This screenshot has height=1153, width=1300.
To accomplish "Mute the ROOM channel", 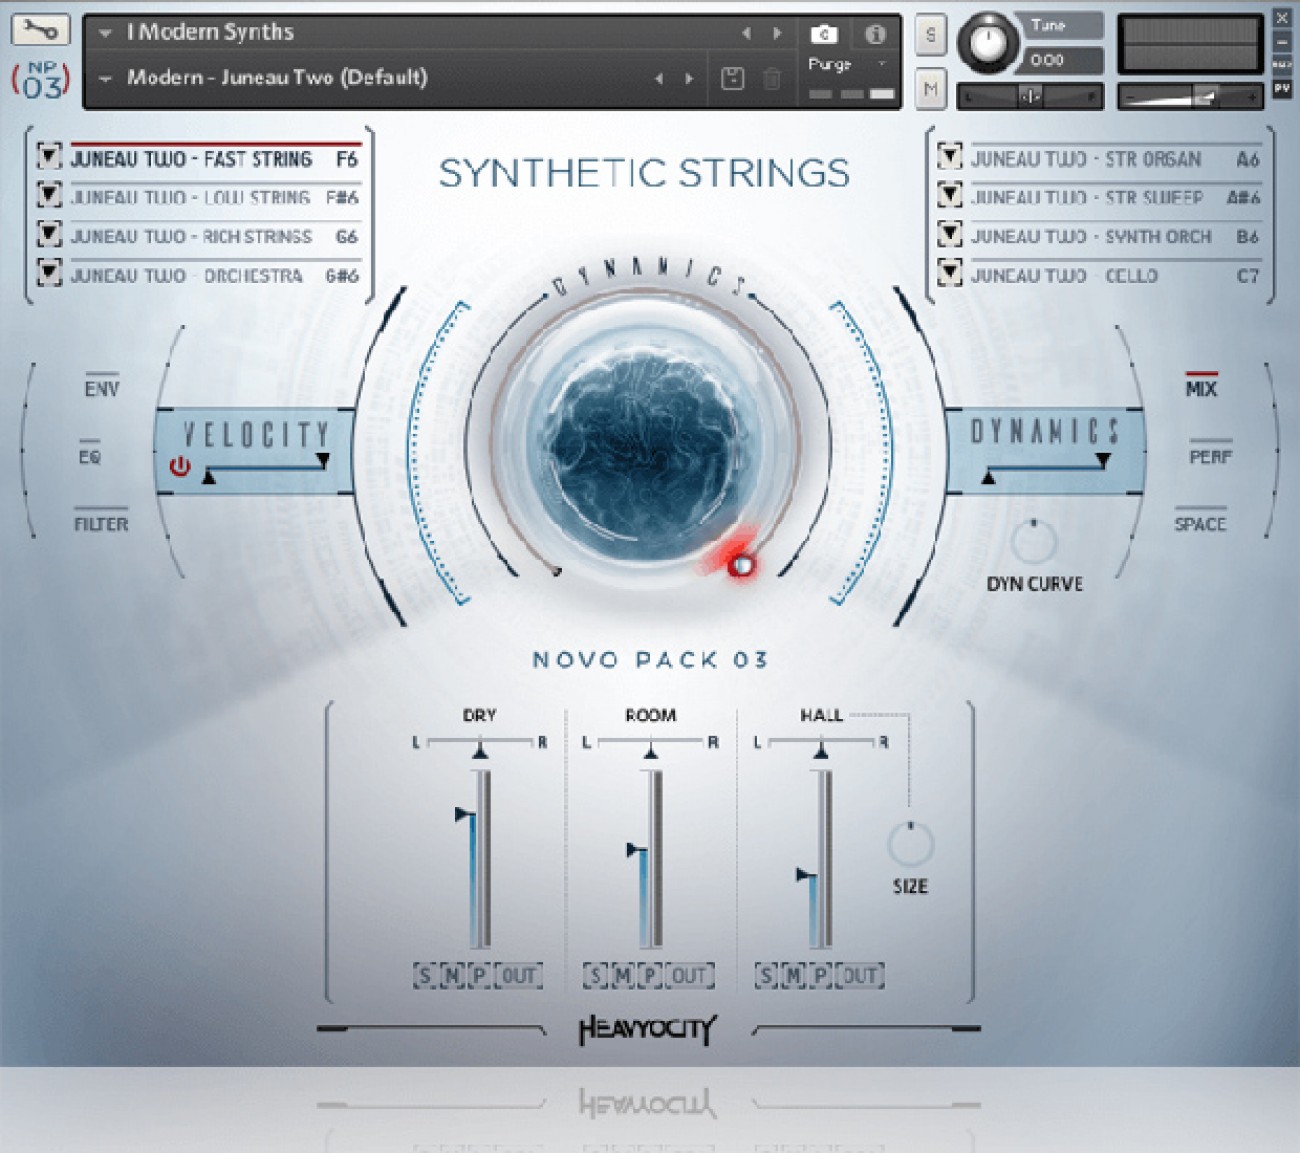I will (622, 975).
